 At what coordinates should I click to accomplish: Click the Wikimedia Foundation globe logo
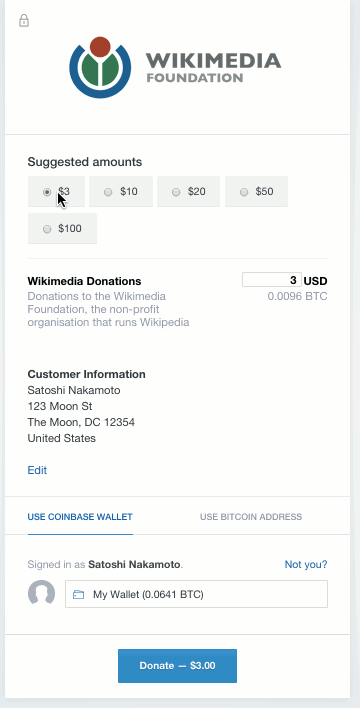point(100,68)
